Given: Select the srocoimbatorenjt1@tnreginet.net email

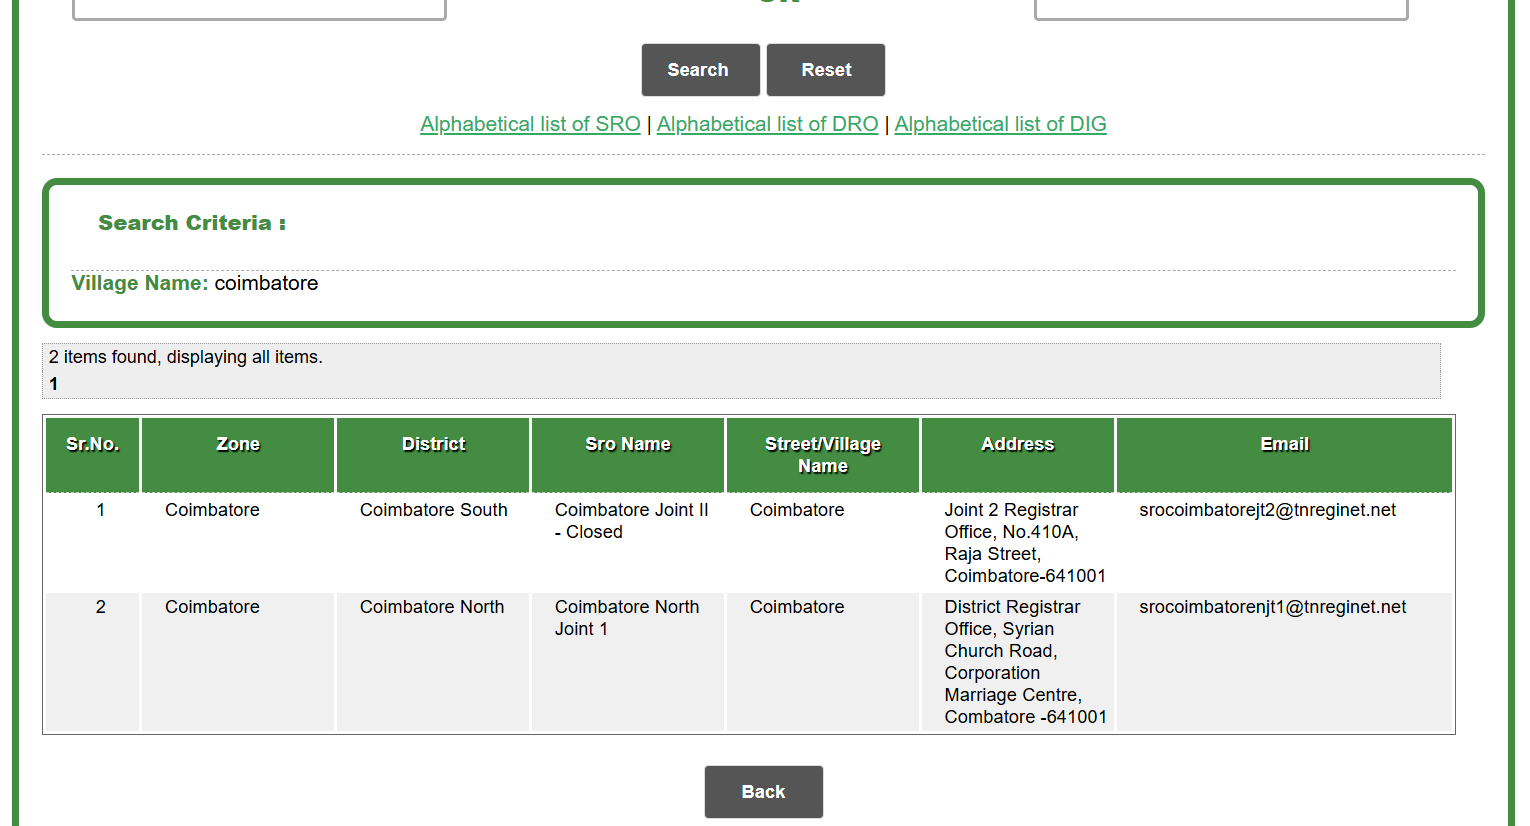Looking at the screenshot, I should 1272,607.
